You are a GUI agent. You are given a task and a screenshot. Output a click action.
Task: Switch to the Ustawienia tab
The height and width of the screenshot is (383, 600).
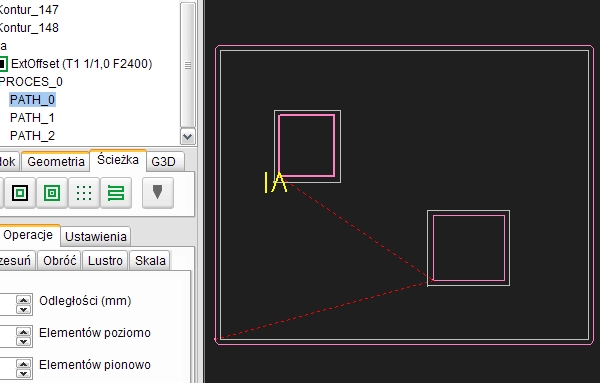point(96,236)
